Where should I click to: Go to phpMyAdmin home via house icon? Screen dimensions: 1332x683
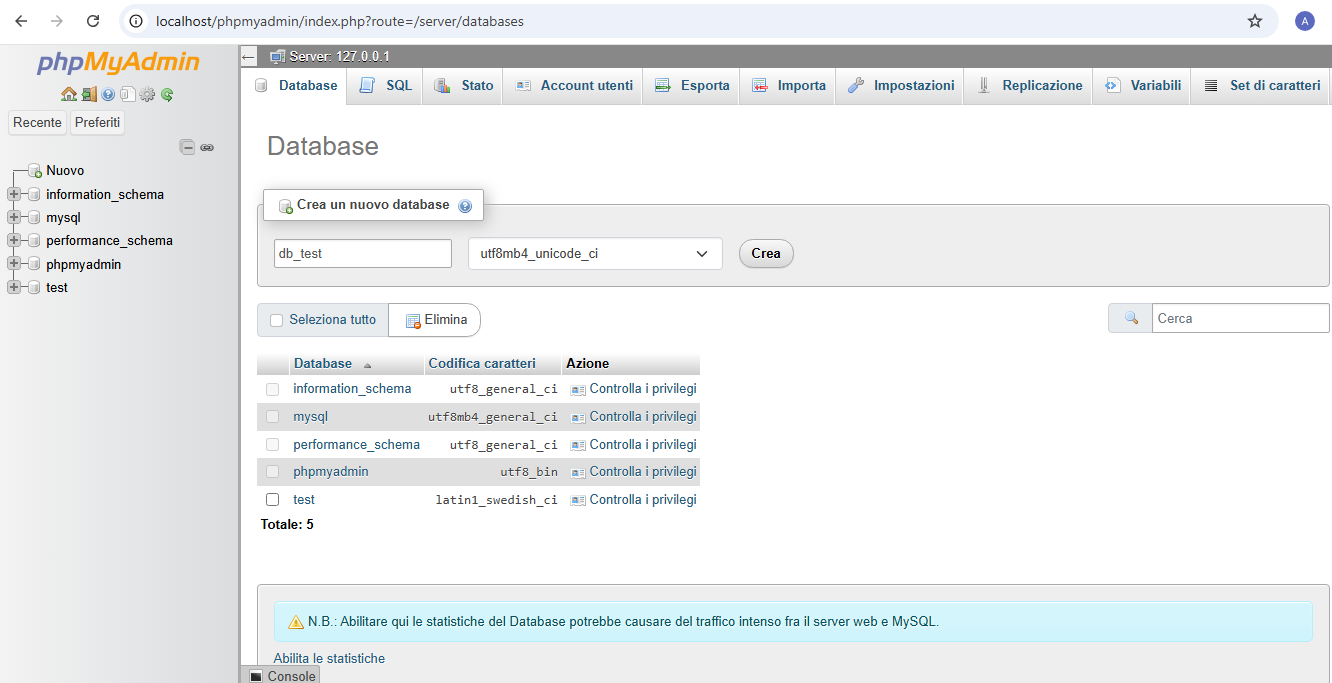pos(68,94)
